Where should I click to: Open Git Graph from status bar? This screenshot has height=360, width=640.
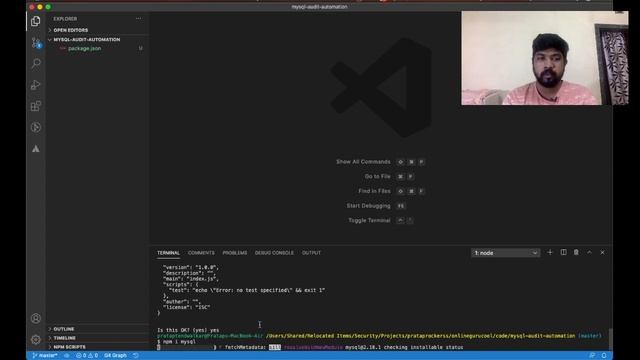pyautogui.click(x=115, y=356)
